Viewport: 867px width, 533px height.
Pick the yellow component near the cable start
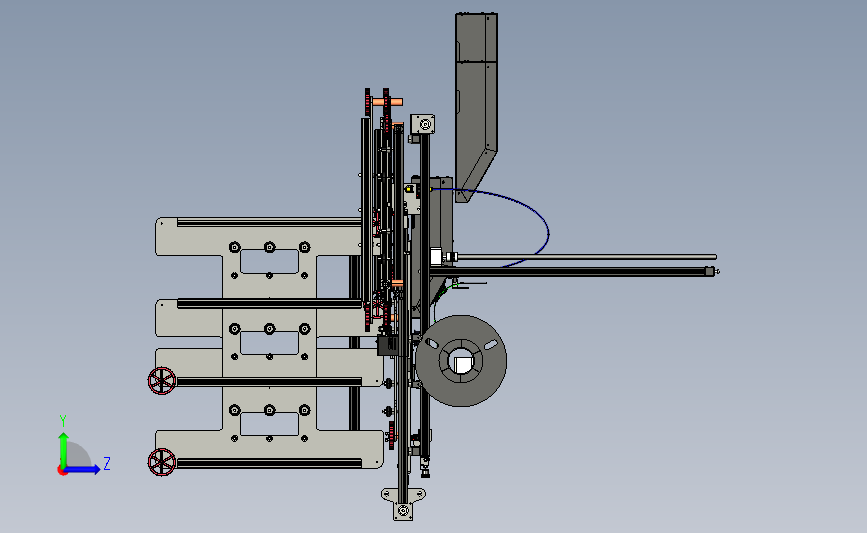tap(409, 189)
